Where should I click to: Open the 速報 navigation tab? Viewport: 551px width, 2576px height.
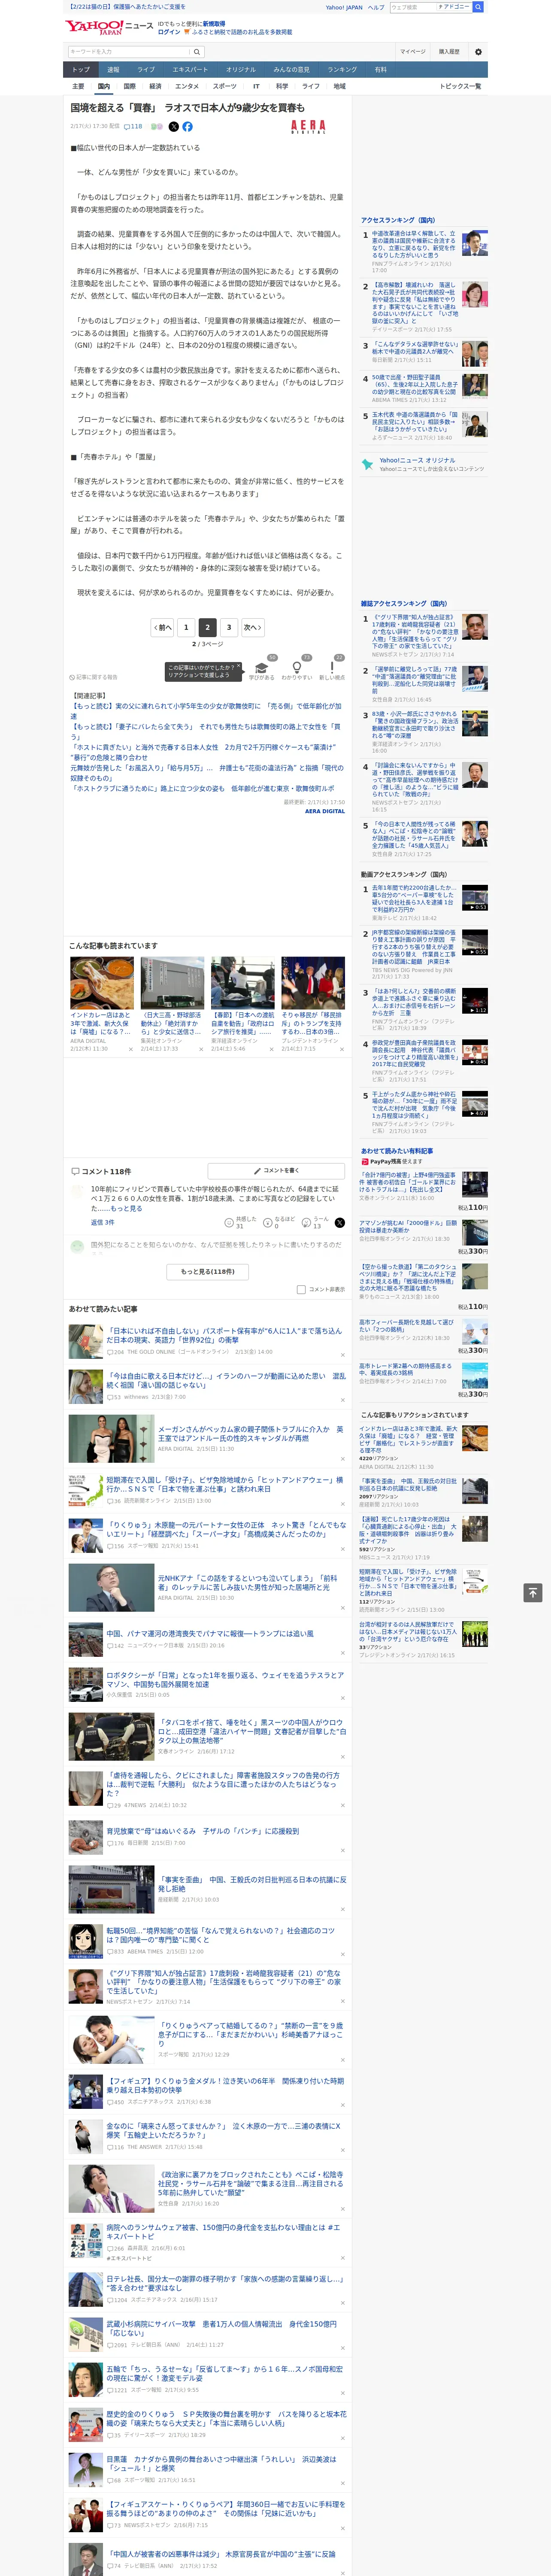tap(113, 70)
